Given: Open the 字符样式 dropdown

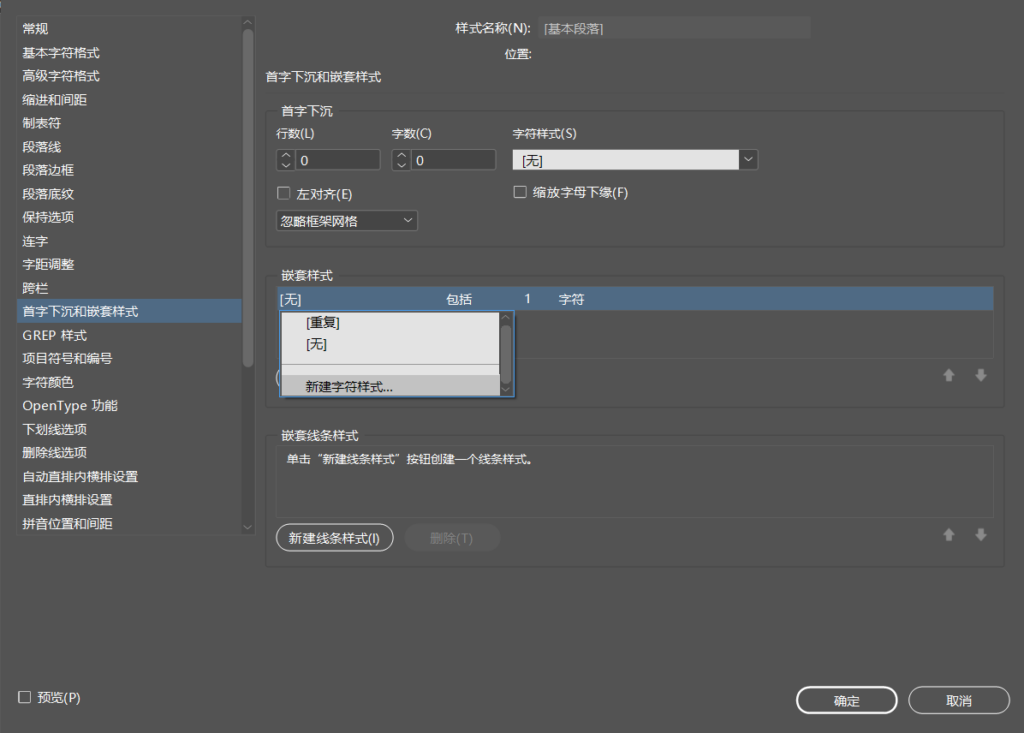Looking at the screenshot, I should 748,160.
